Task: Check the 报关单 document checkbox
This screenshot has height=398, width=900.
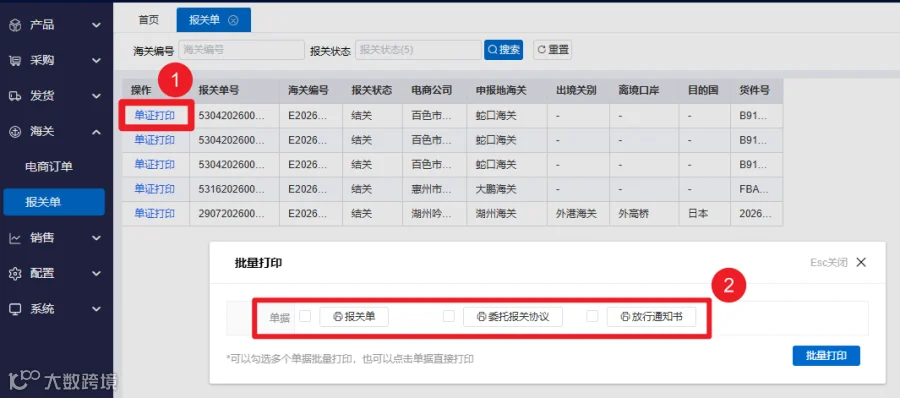Action: 305,316
